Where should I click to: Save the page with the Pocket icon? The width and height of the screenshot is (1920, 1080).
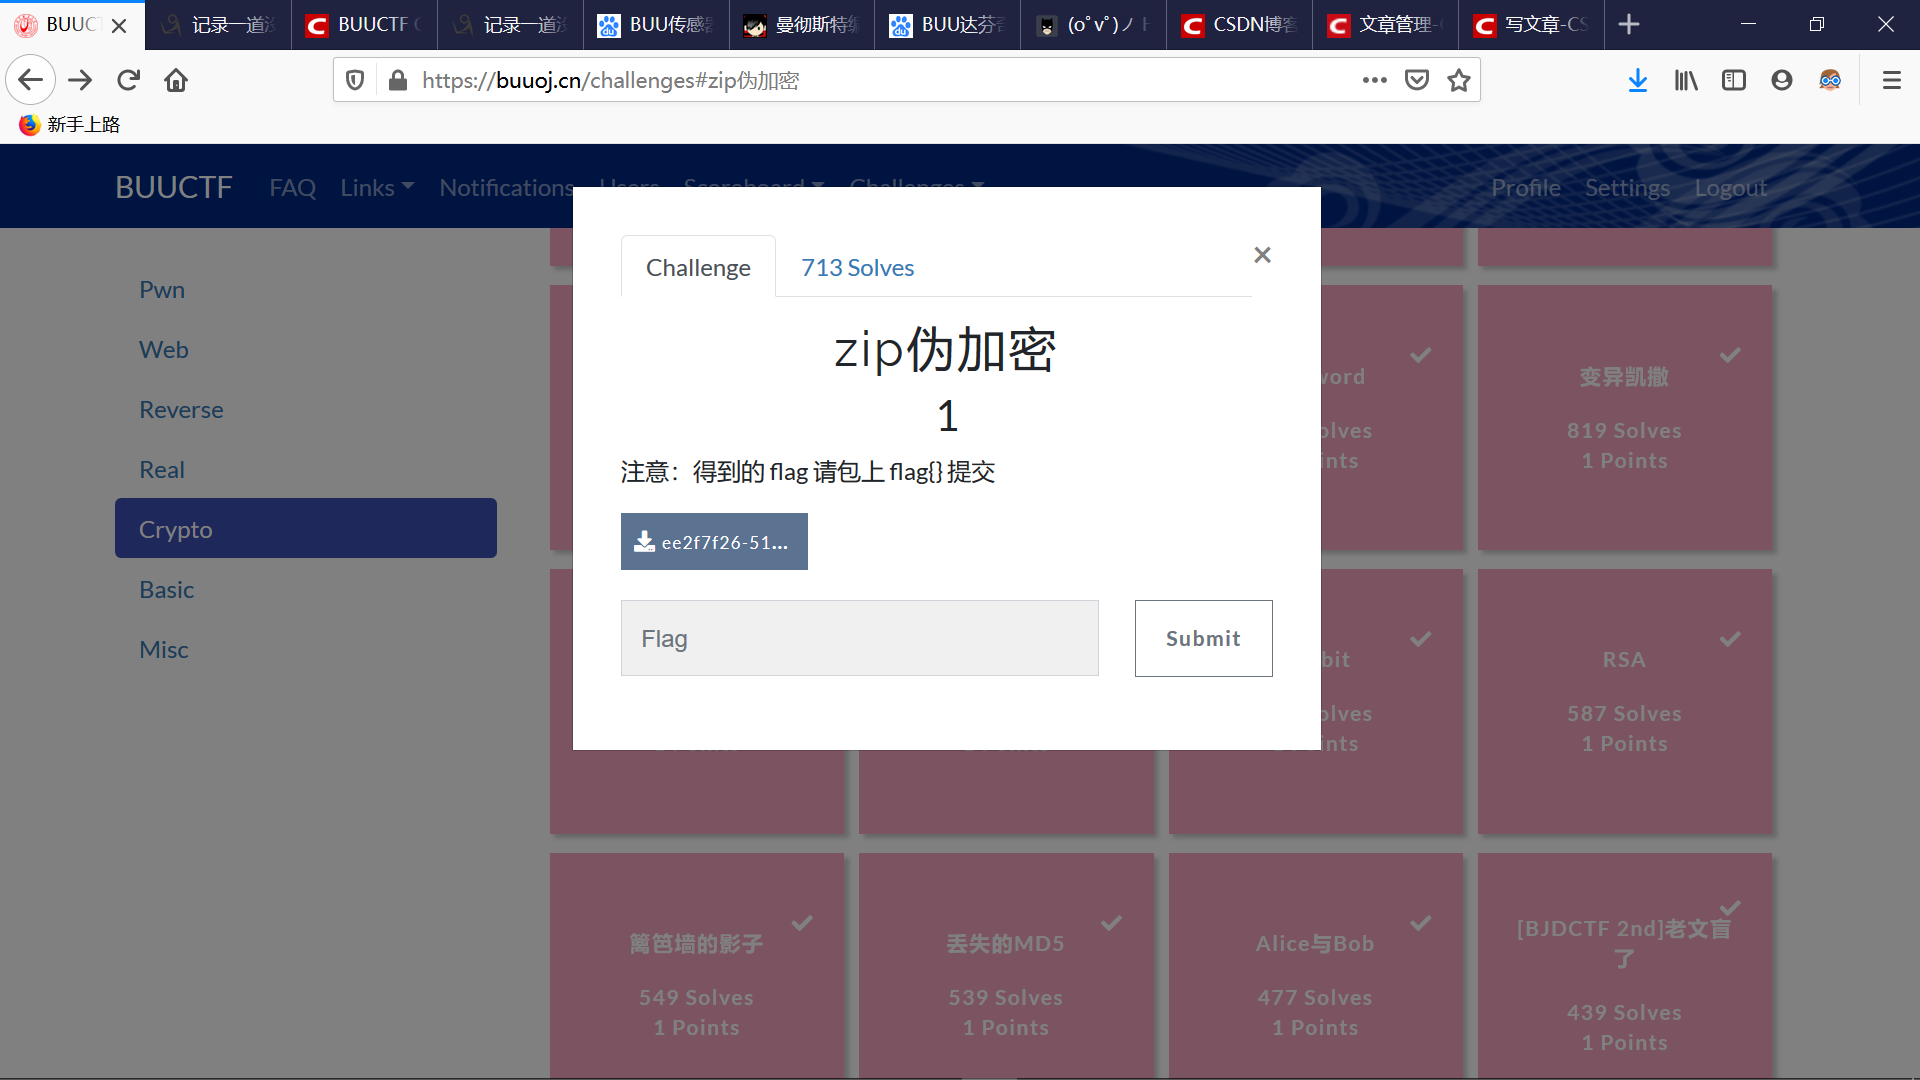coord(1416,80)
